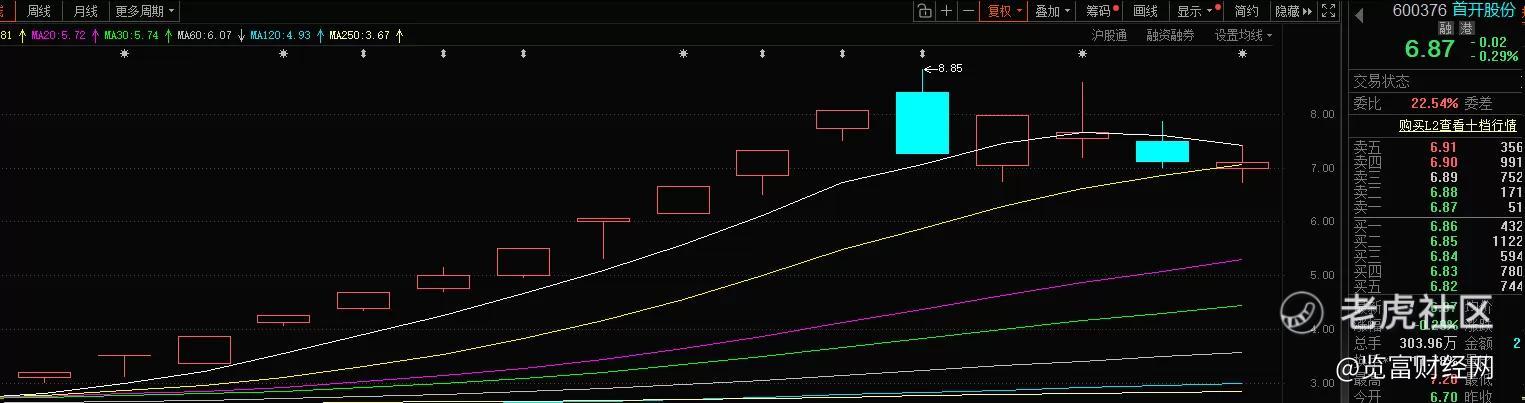
Task: Open the 复权 adjustment dropdown
Action: 1004,11
